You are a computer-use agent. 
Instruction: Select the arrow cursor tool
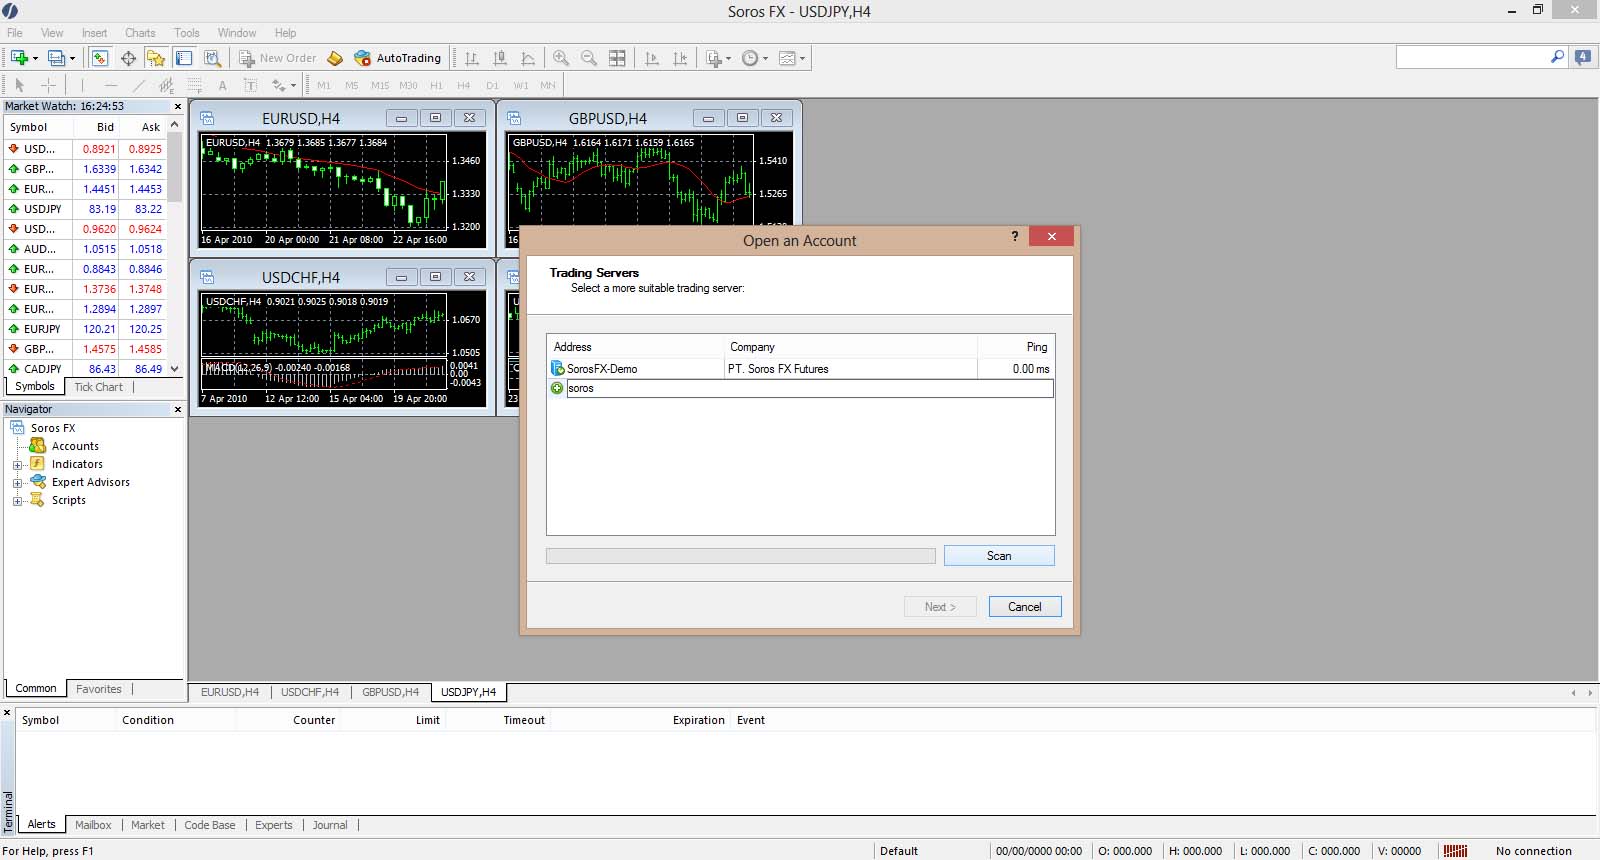(x=19, y=85)
